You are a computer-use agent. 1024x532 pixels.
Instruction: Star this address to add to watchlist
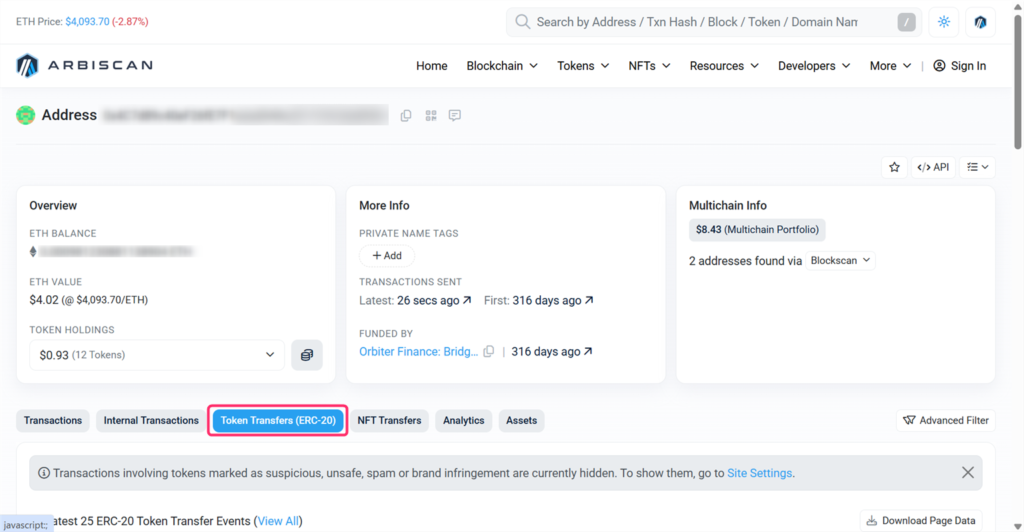tap(894, 167)
